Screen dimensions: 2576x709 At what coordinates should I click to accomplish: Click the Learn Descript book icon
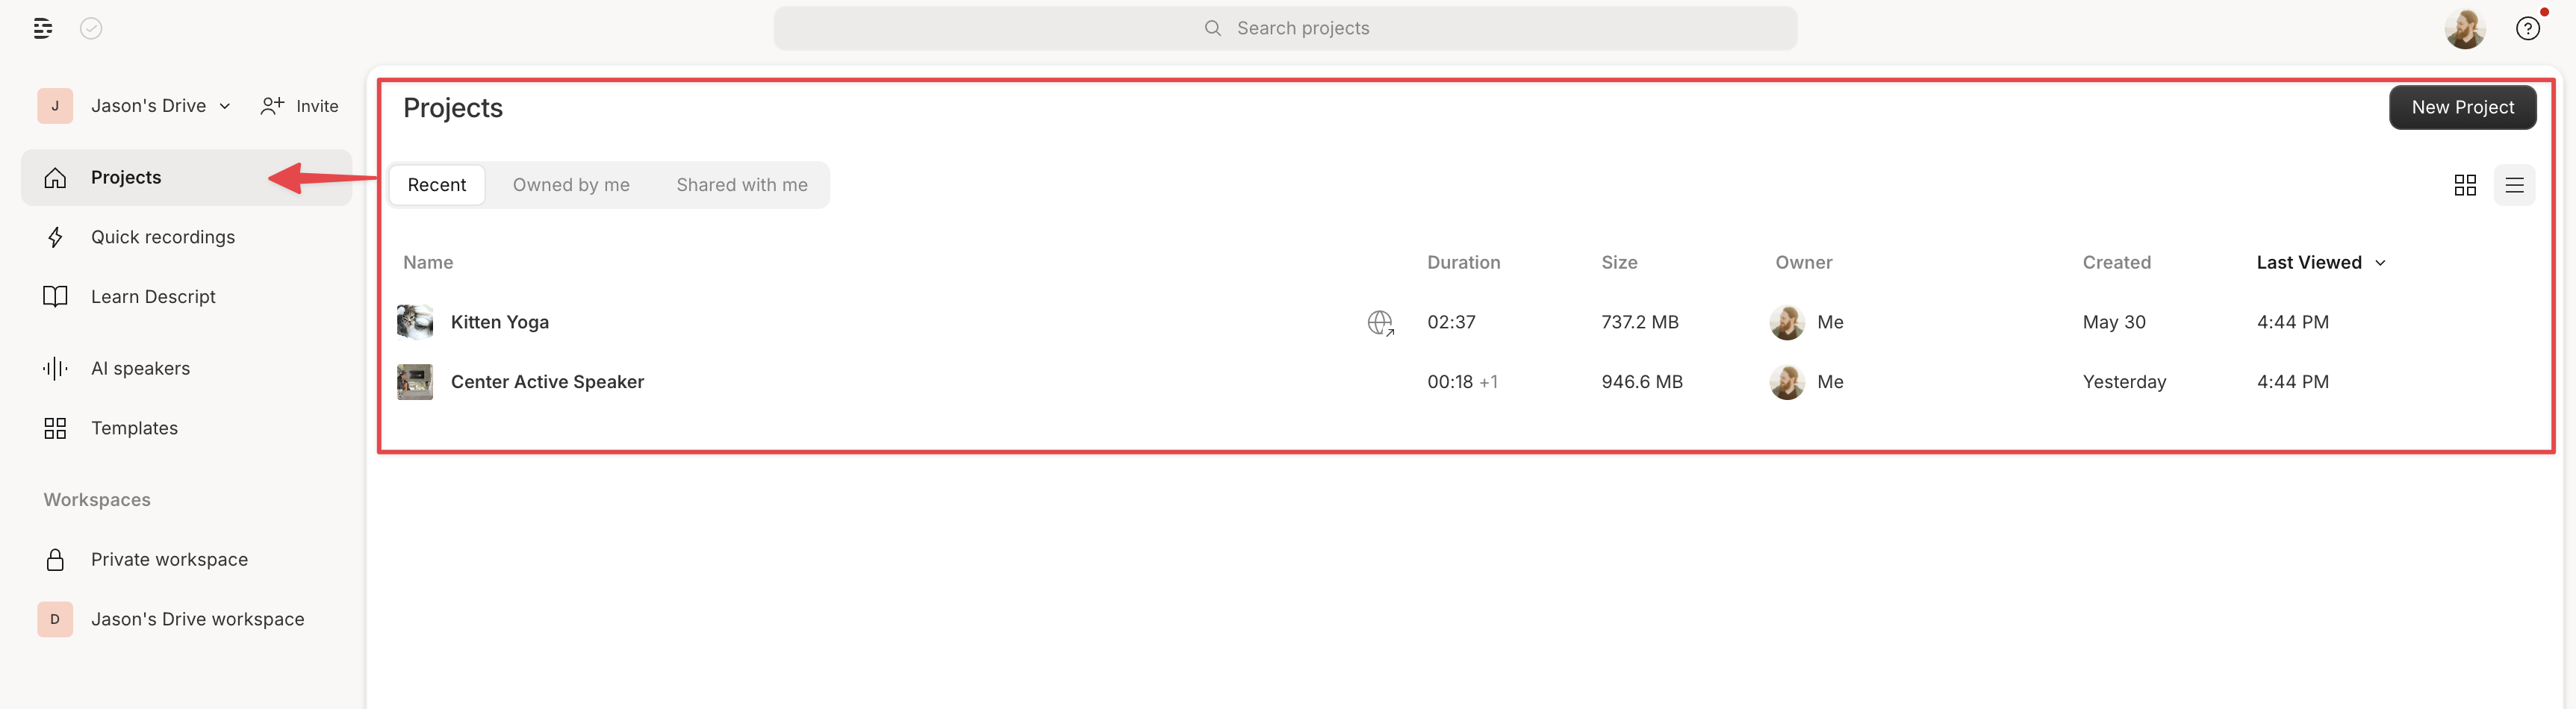point(55,296)
